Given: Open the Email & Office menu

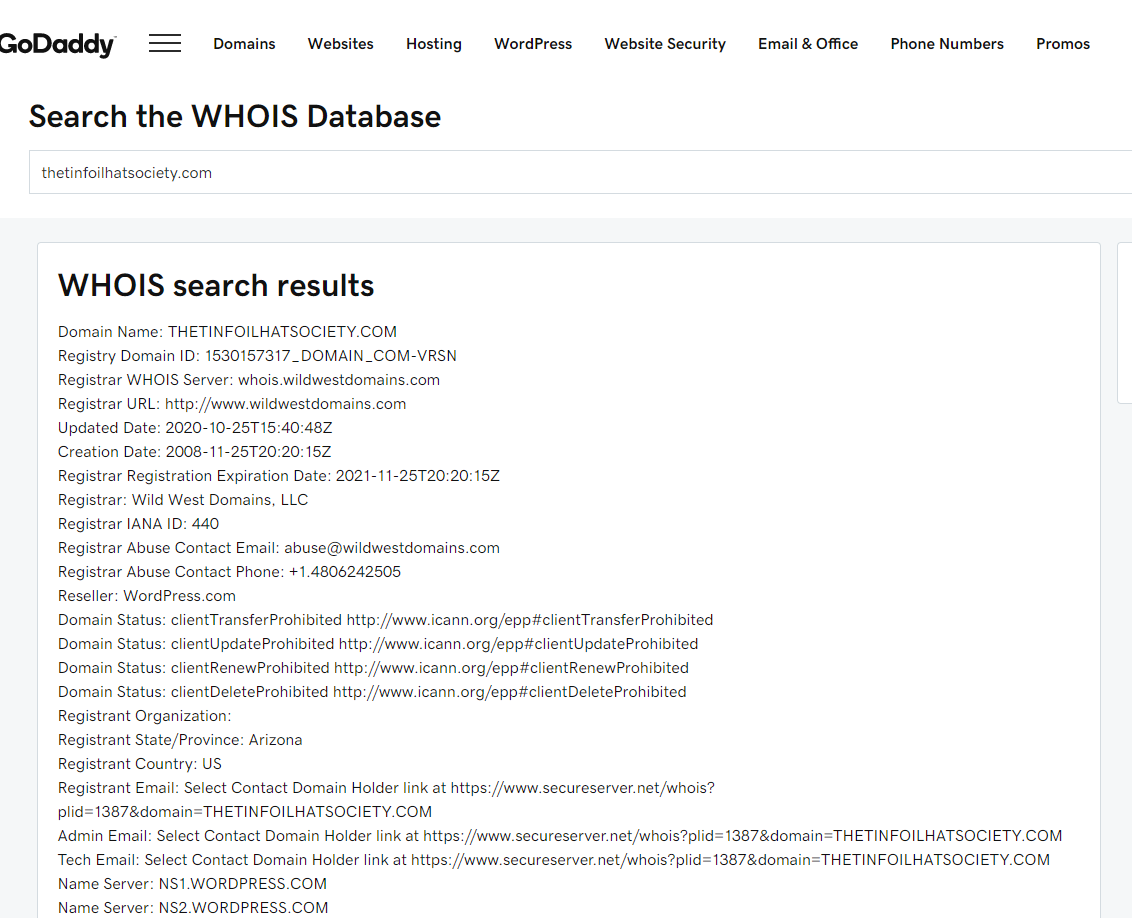Looking at the screenshot, I should point(808,44).
